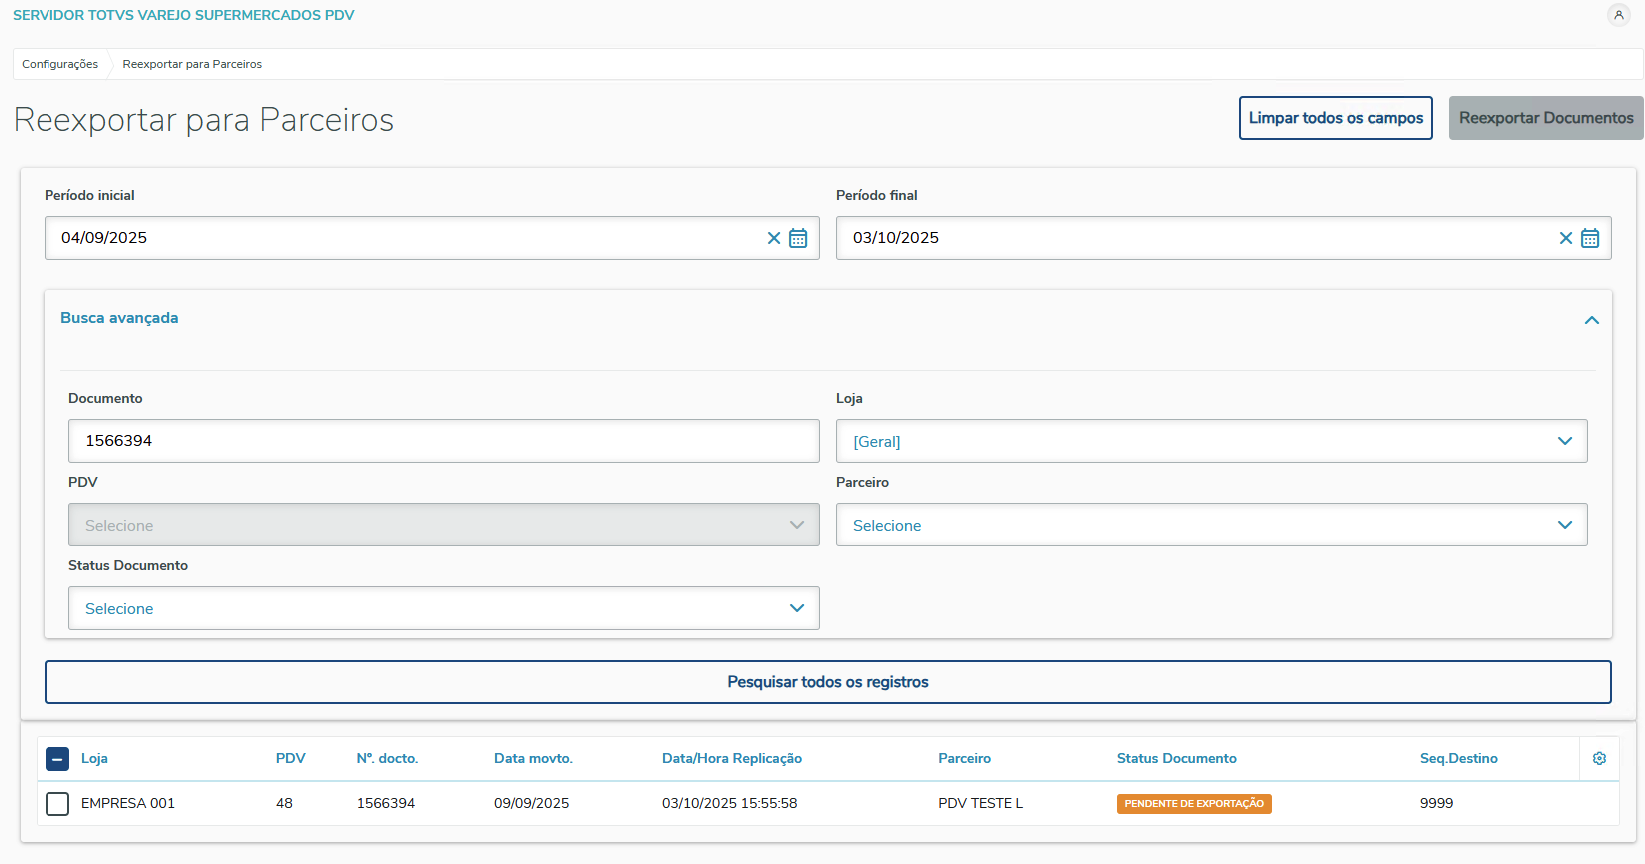Check the EMPRESA 001 row checkbox
This screenshot has height=864, width=1645.
(x=58, y=804)
